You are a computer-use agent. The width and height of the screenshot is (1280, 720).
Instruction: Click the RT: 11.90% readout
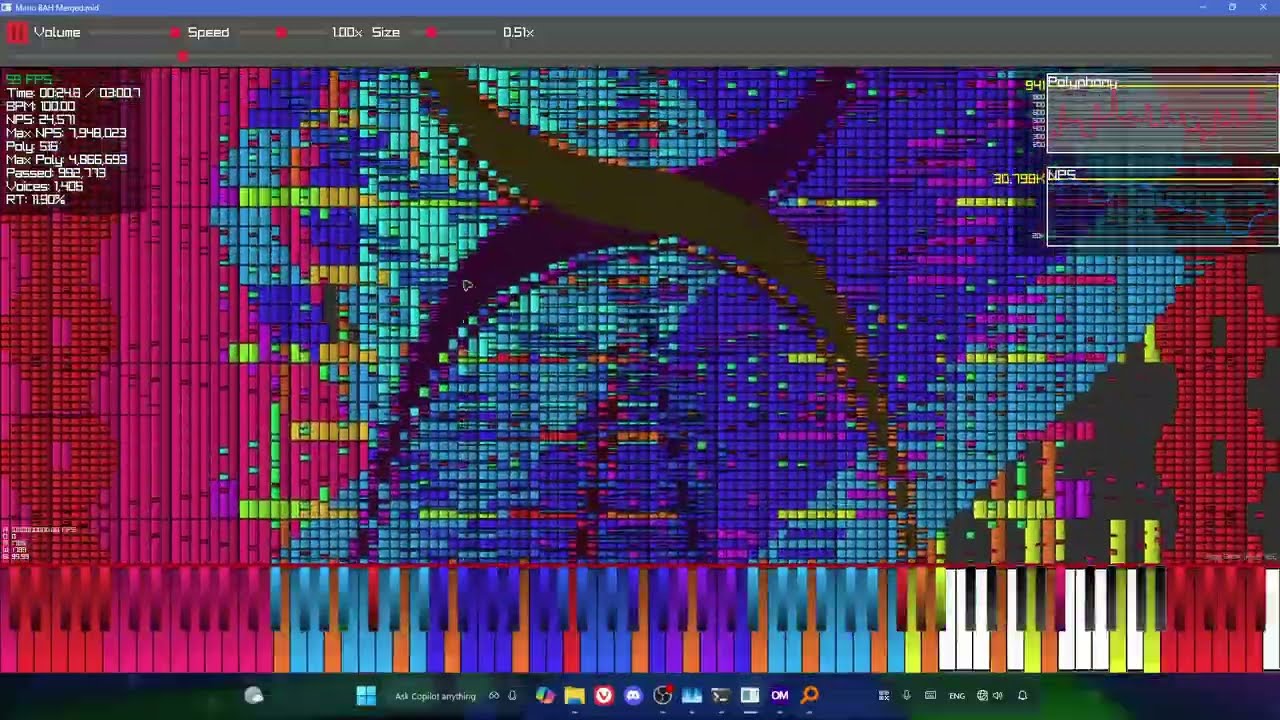coord(35,200)
